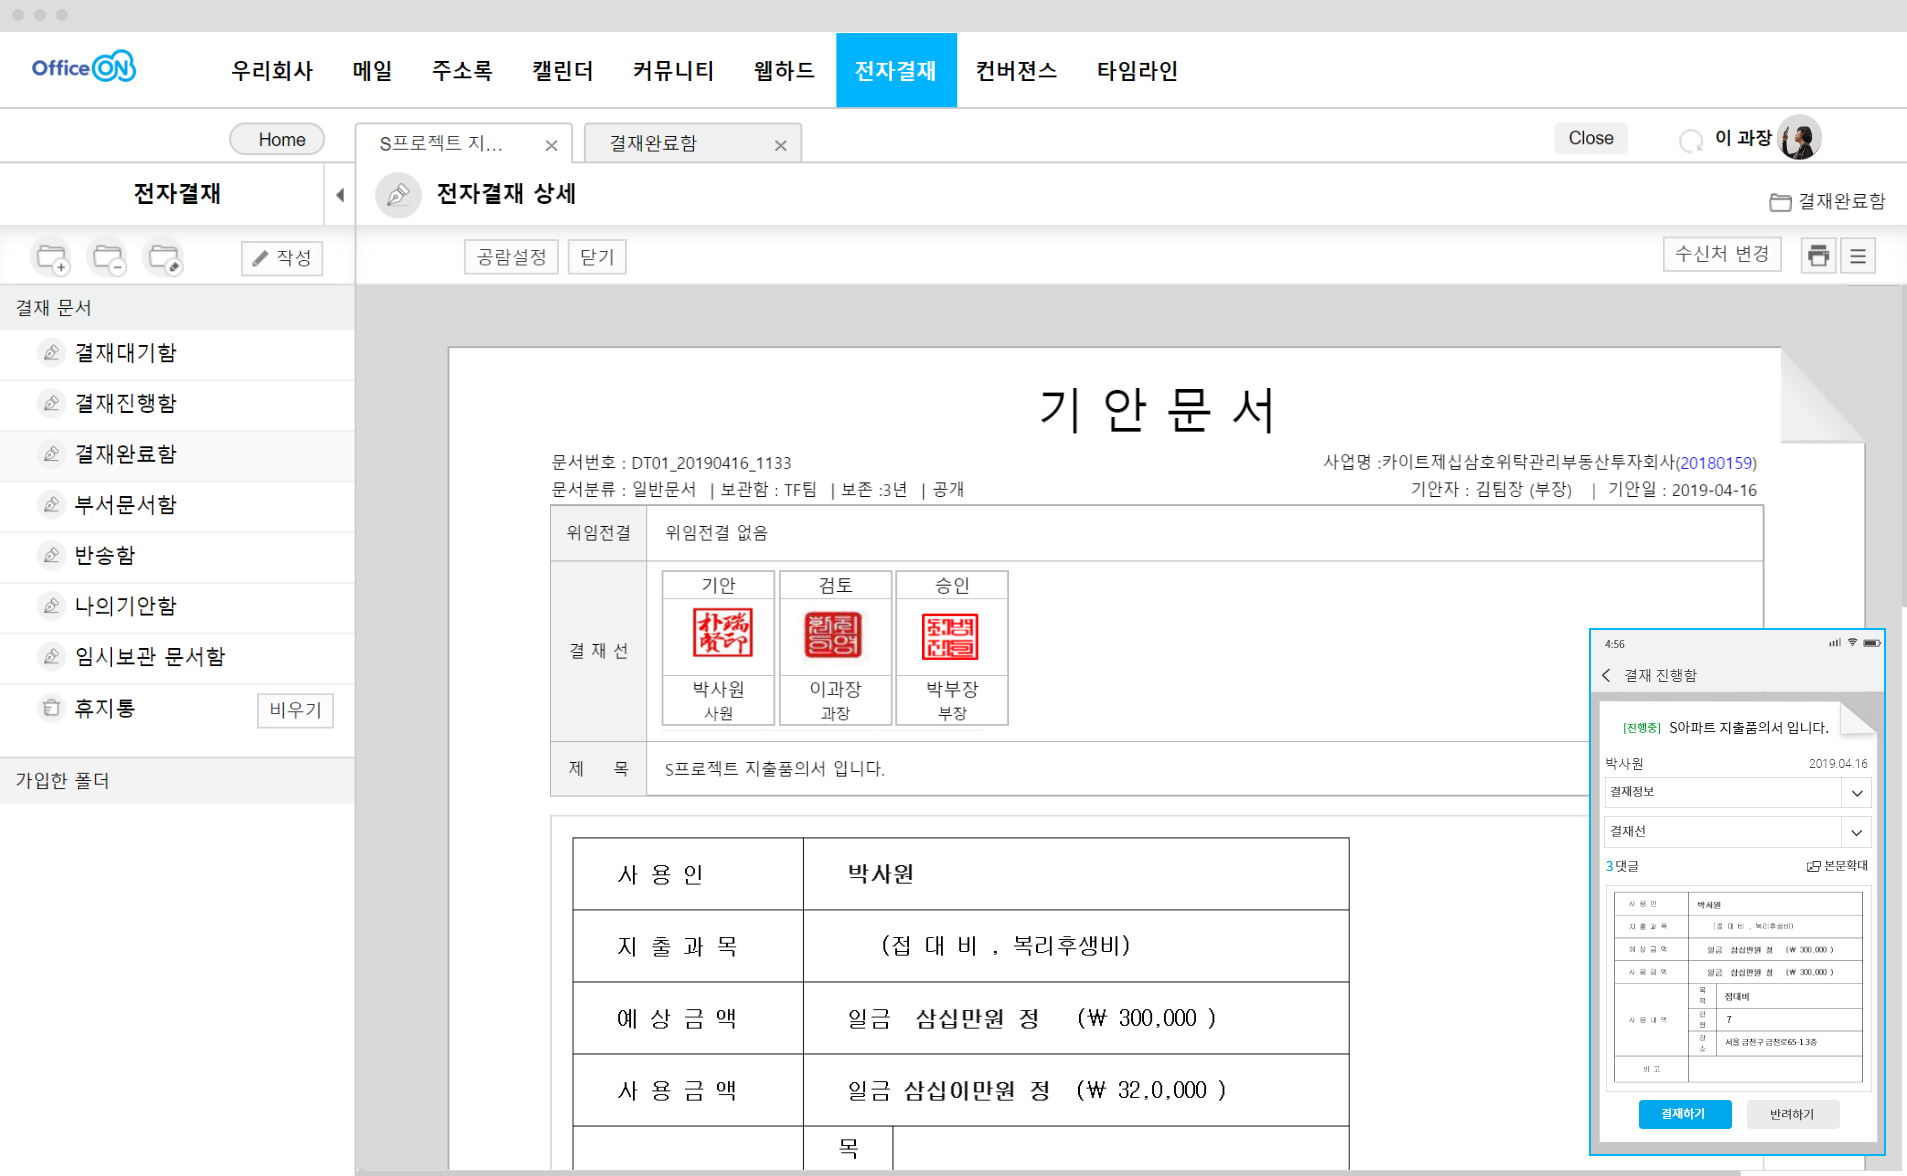Empty trash with the 비우기 button
1907x1176 pixels.
(295, 710)
